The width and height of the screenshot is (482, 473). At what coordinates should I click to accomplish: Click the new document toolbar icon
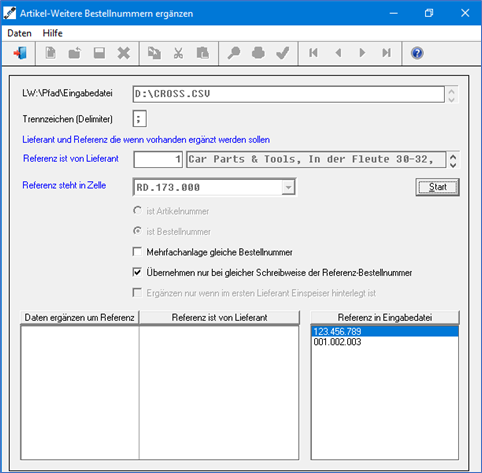click(x=50, y=53)
